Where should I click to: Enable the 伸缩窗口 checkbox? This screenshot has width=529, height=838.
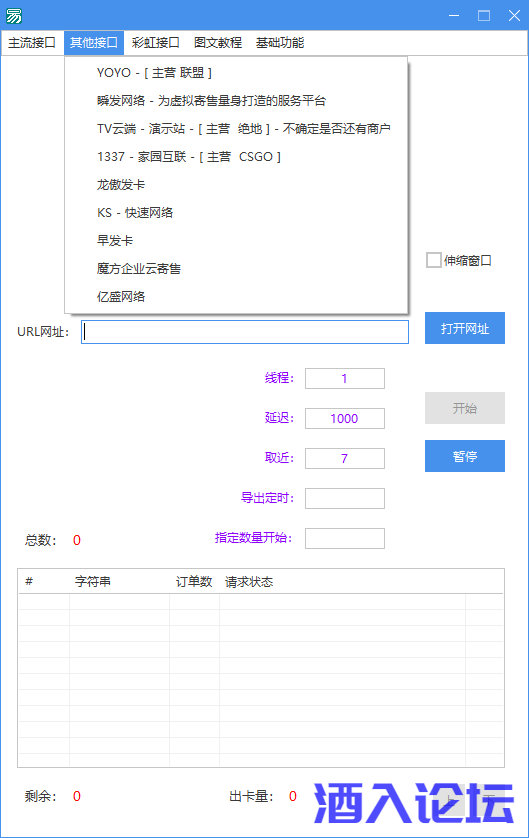[x=433, y=260]
